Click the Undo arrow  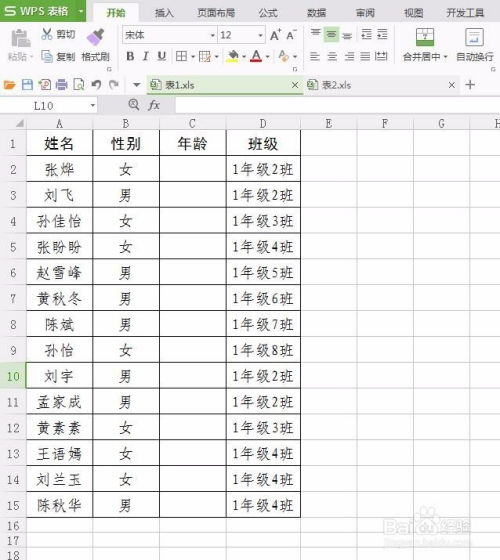[96, 85]
